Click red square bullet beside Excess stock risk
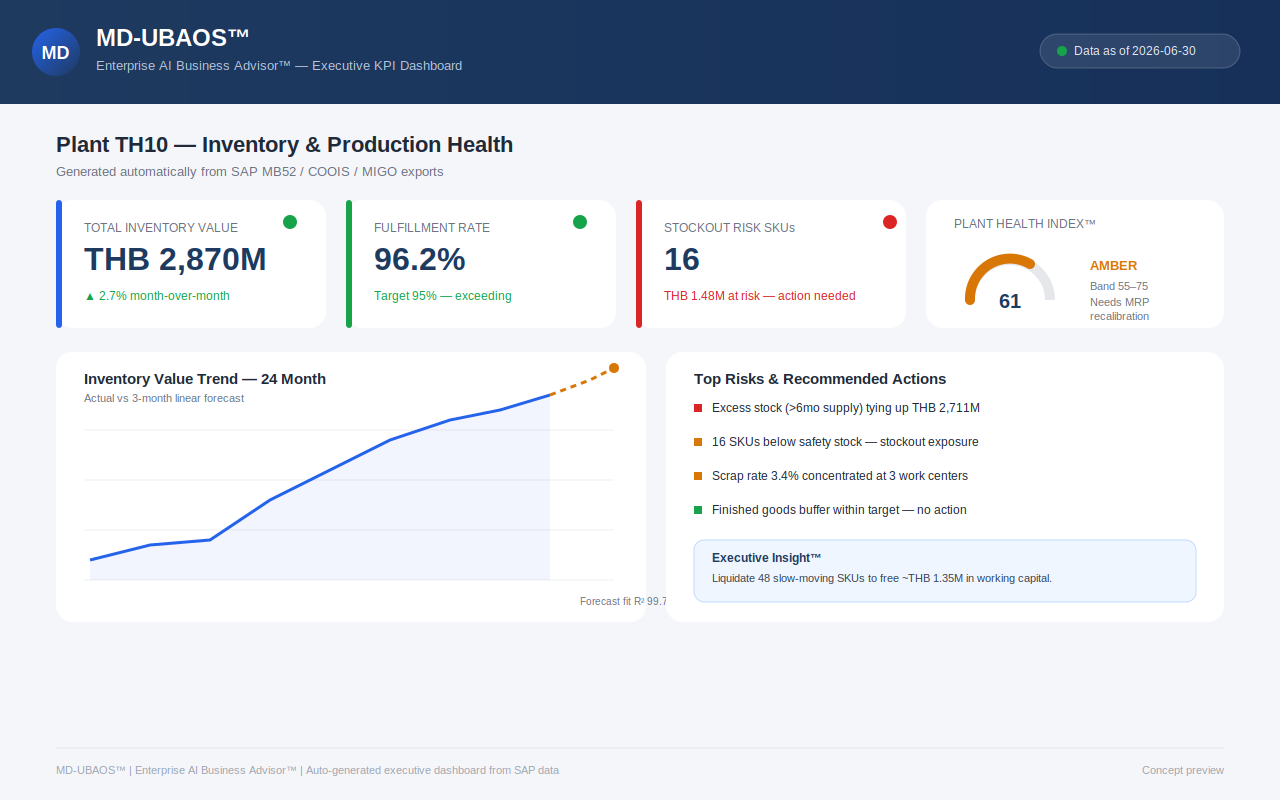 point(698,408)
